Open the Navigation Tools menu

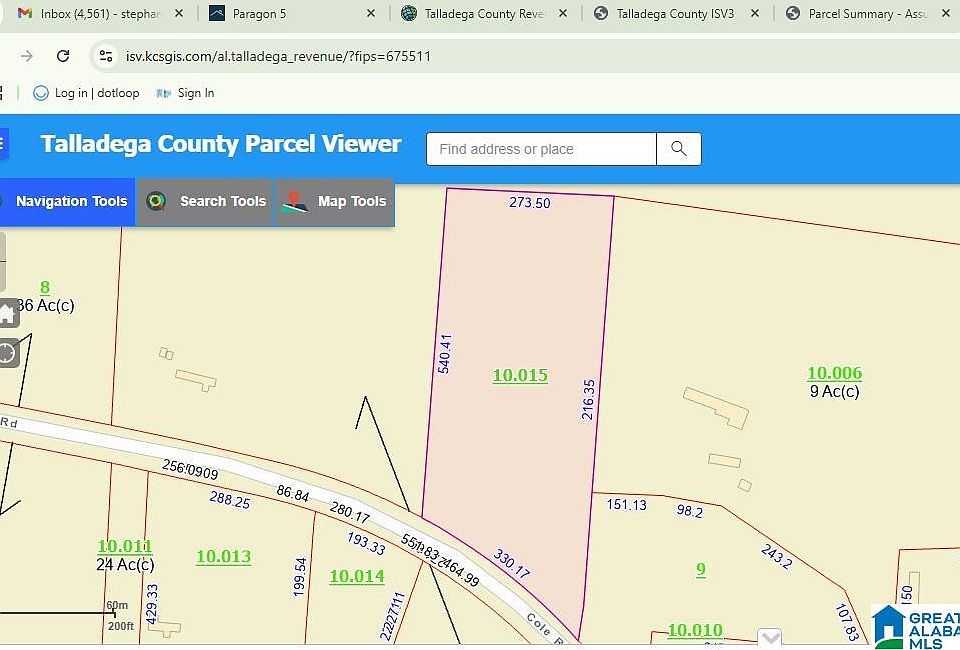66,202
